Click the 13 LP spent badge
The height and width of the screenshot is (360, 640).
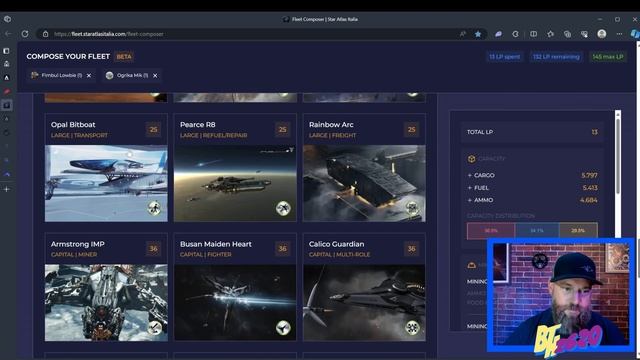(x=504, y=57)
